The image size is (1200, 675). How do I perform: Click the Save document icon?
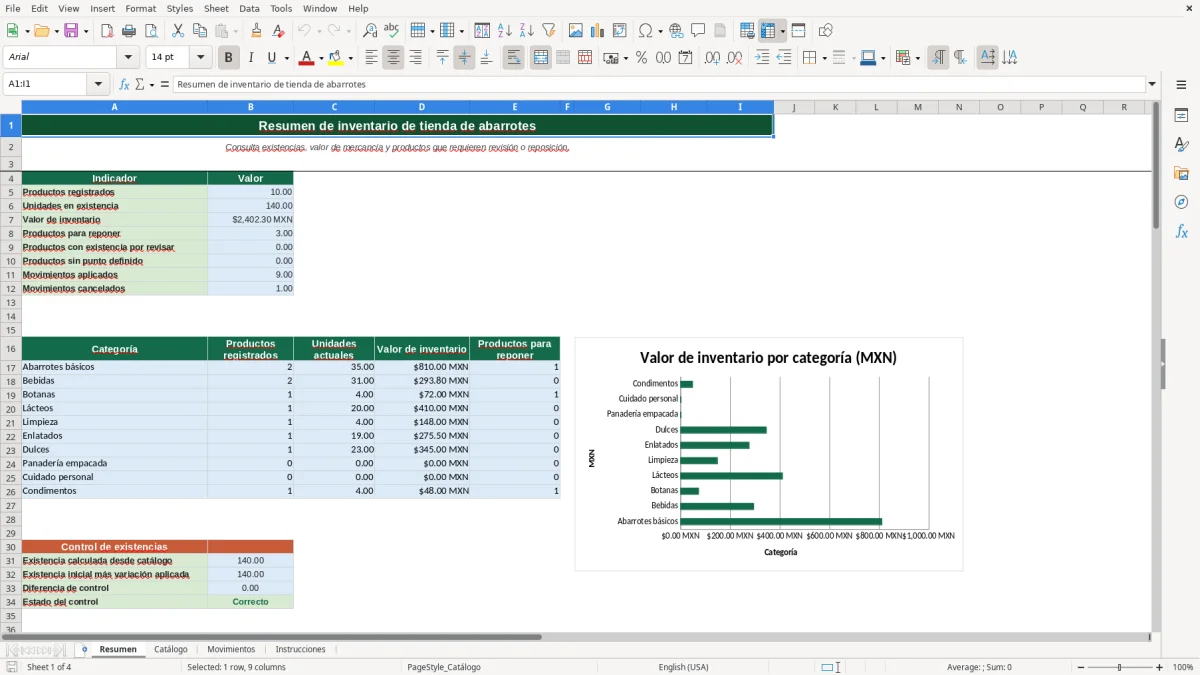click(x=71, y=31)
